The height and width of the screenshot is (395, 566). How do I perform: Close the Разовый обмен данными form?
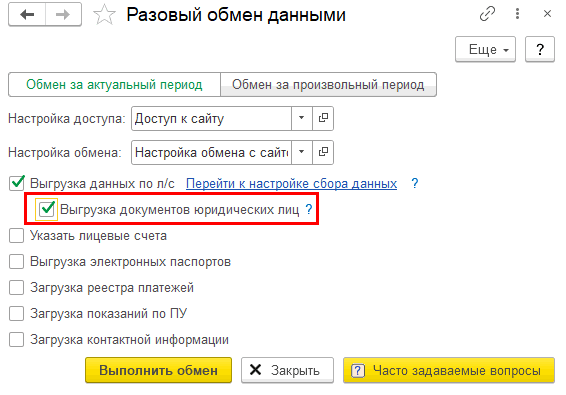click(x=547, y=14)
